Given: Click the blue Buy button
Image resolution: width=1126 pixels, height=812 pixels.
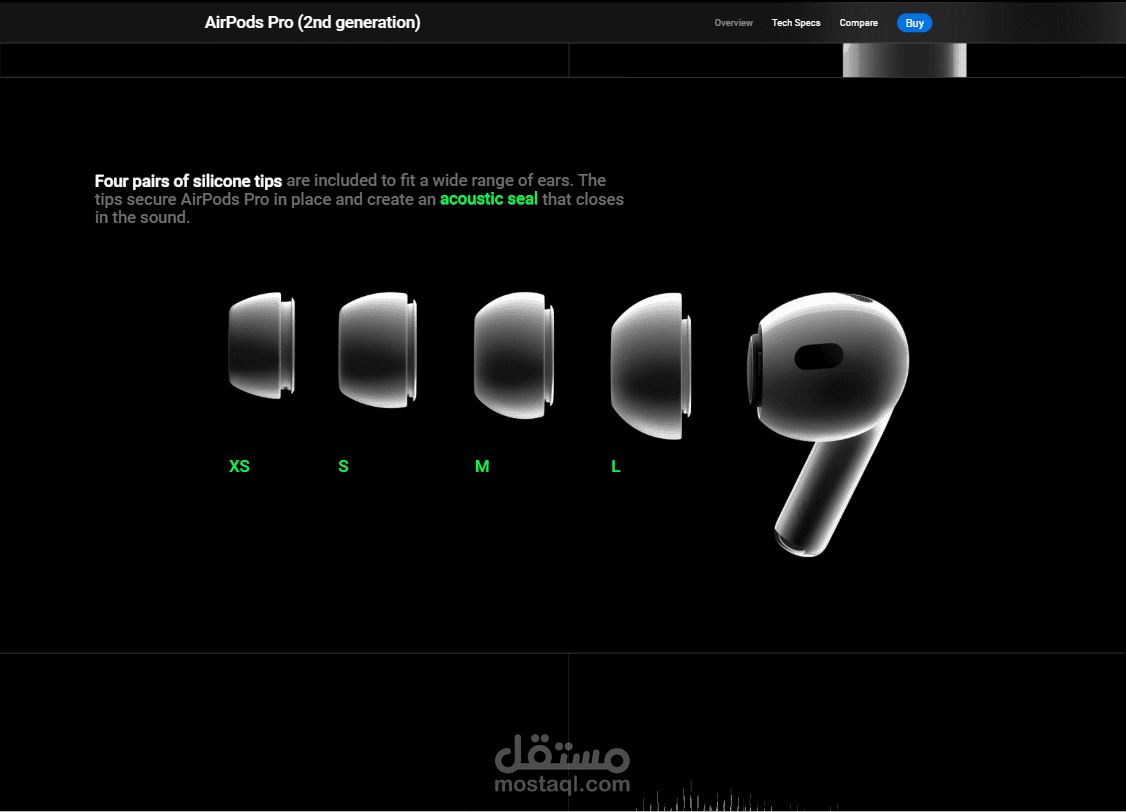Looking at the screenshot, I should click(x=914, y=23).
